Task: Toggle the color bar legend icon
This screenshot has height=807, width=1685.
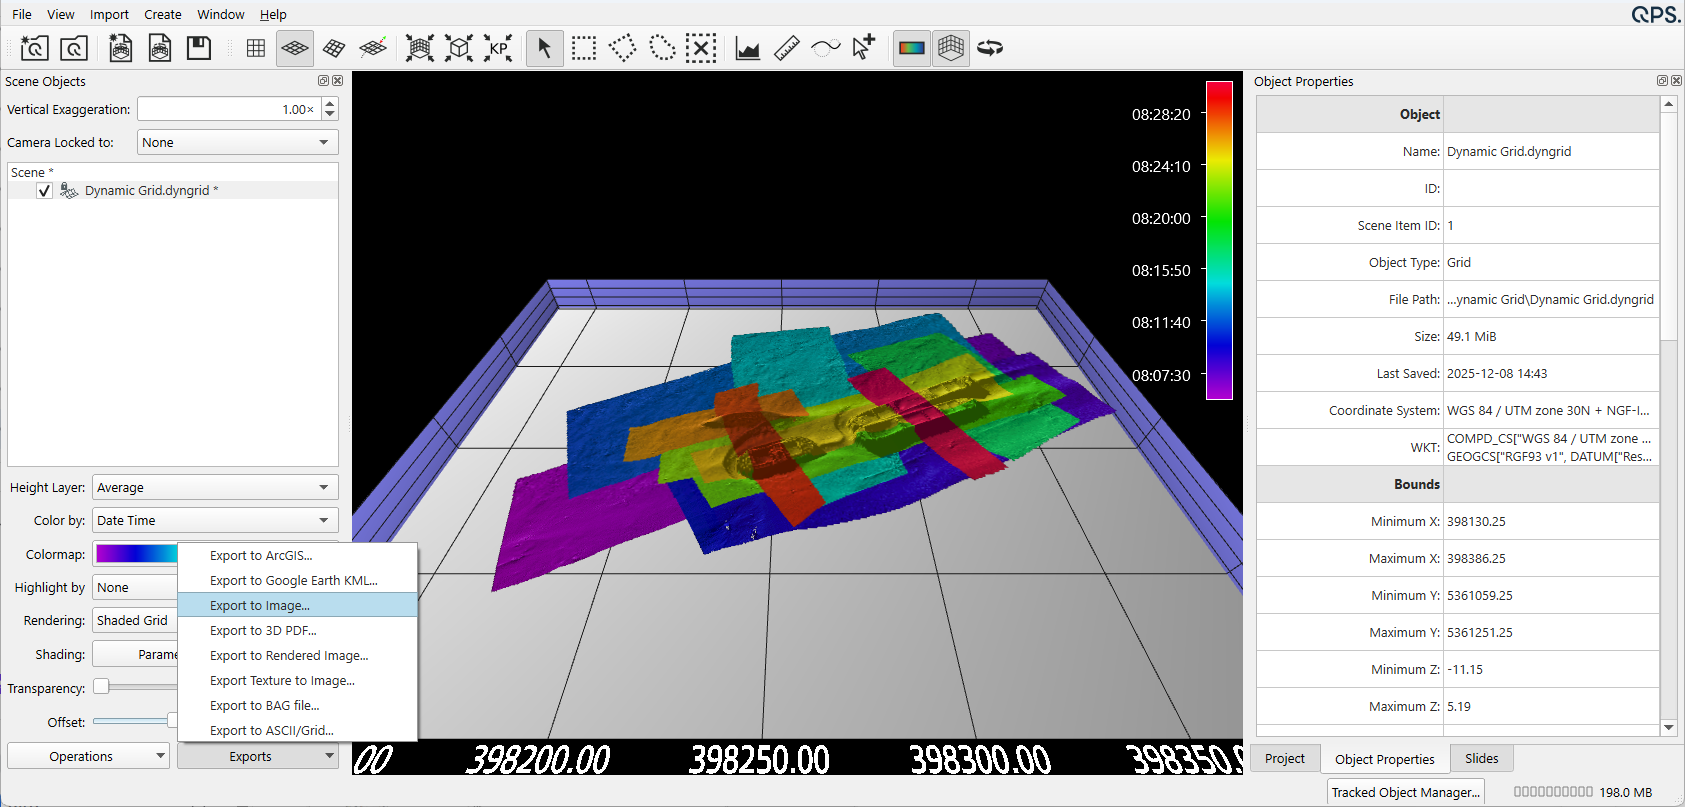Action: [912, 48]
